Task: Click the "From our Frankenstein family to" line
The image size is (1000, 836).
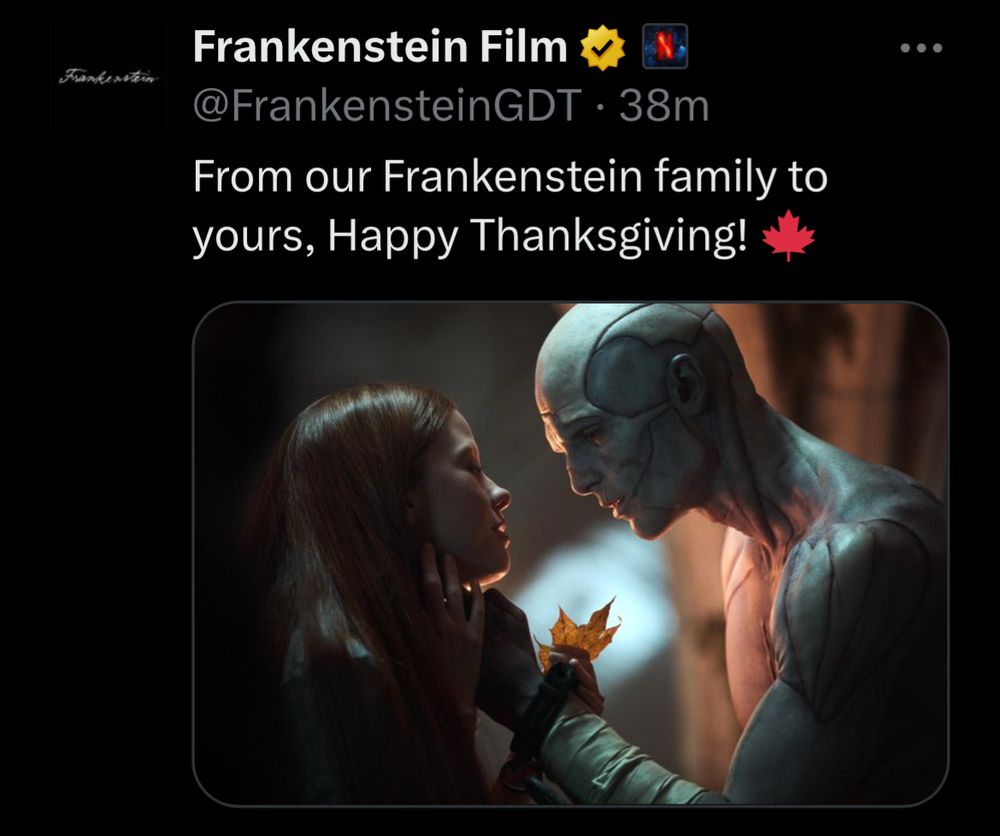Action: (x=510, y=177)
